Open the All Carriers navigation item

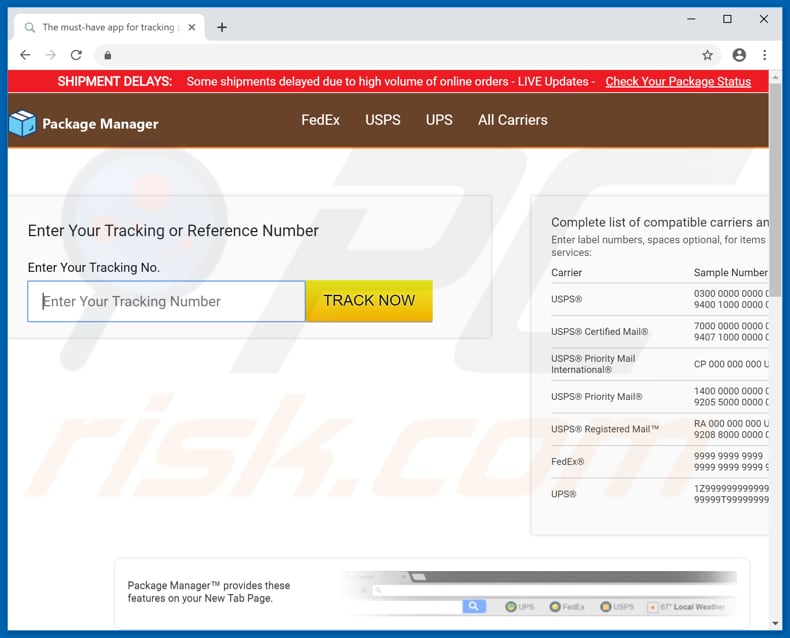pos(512,120)
